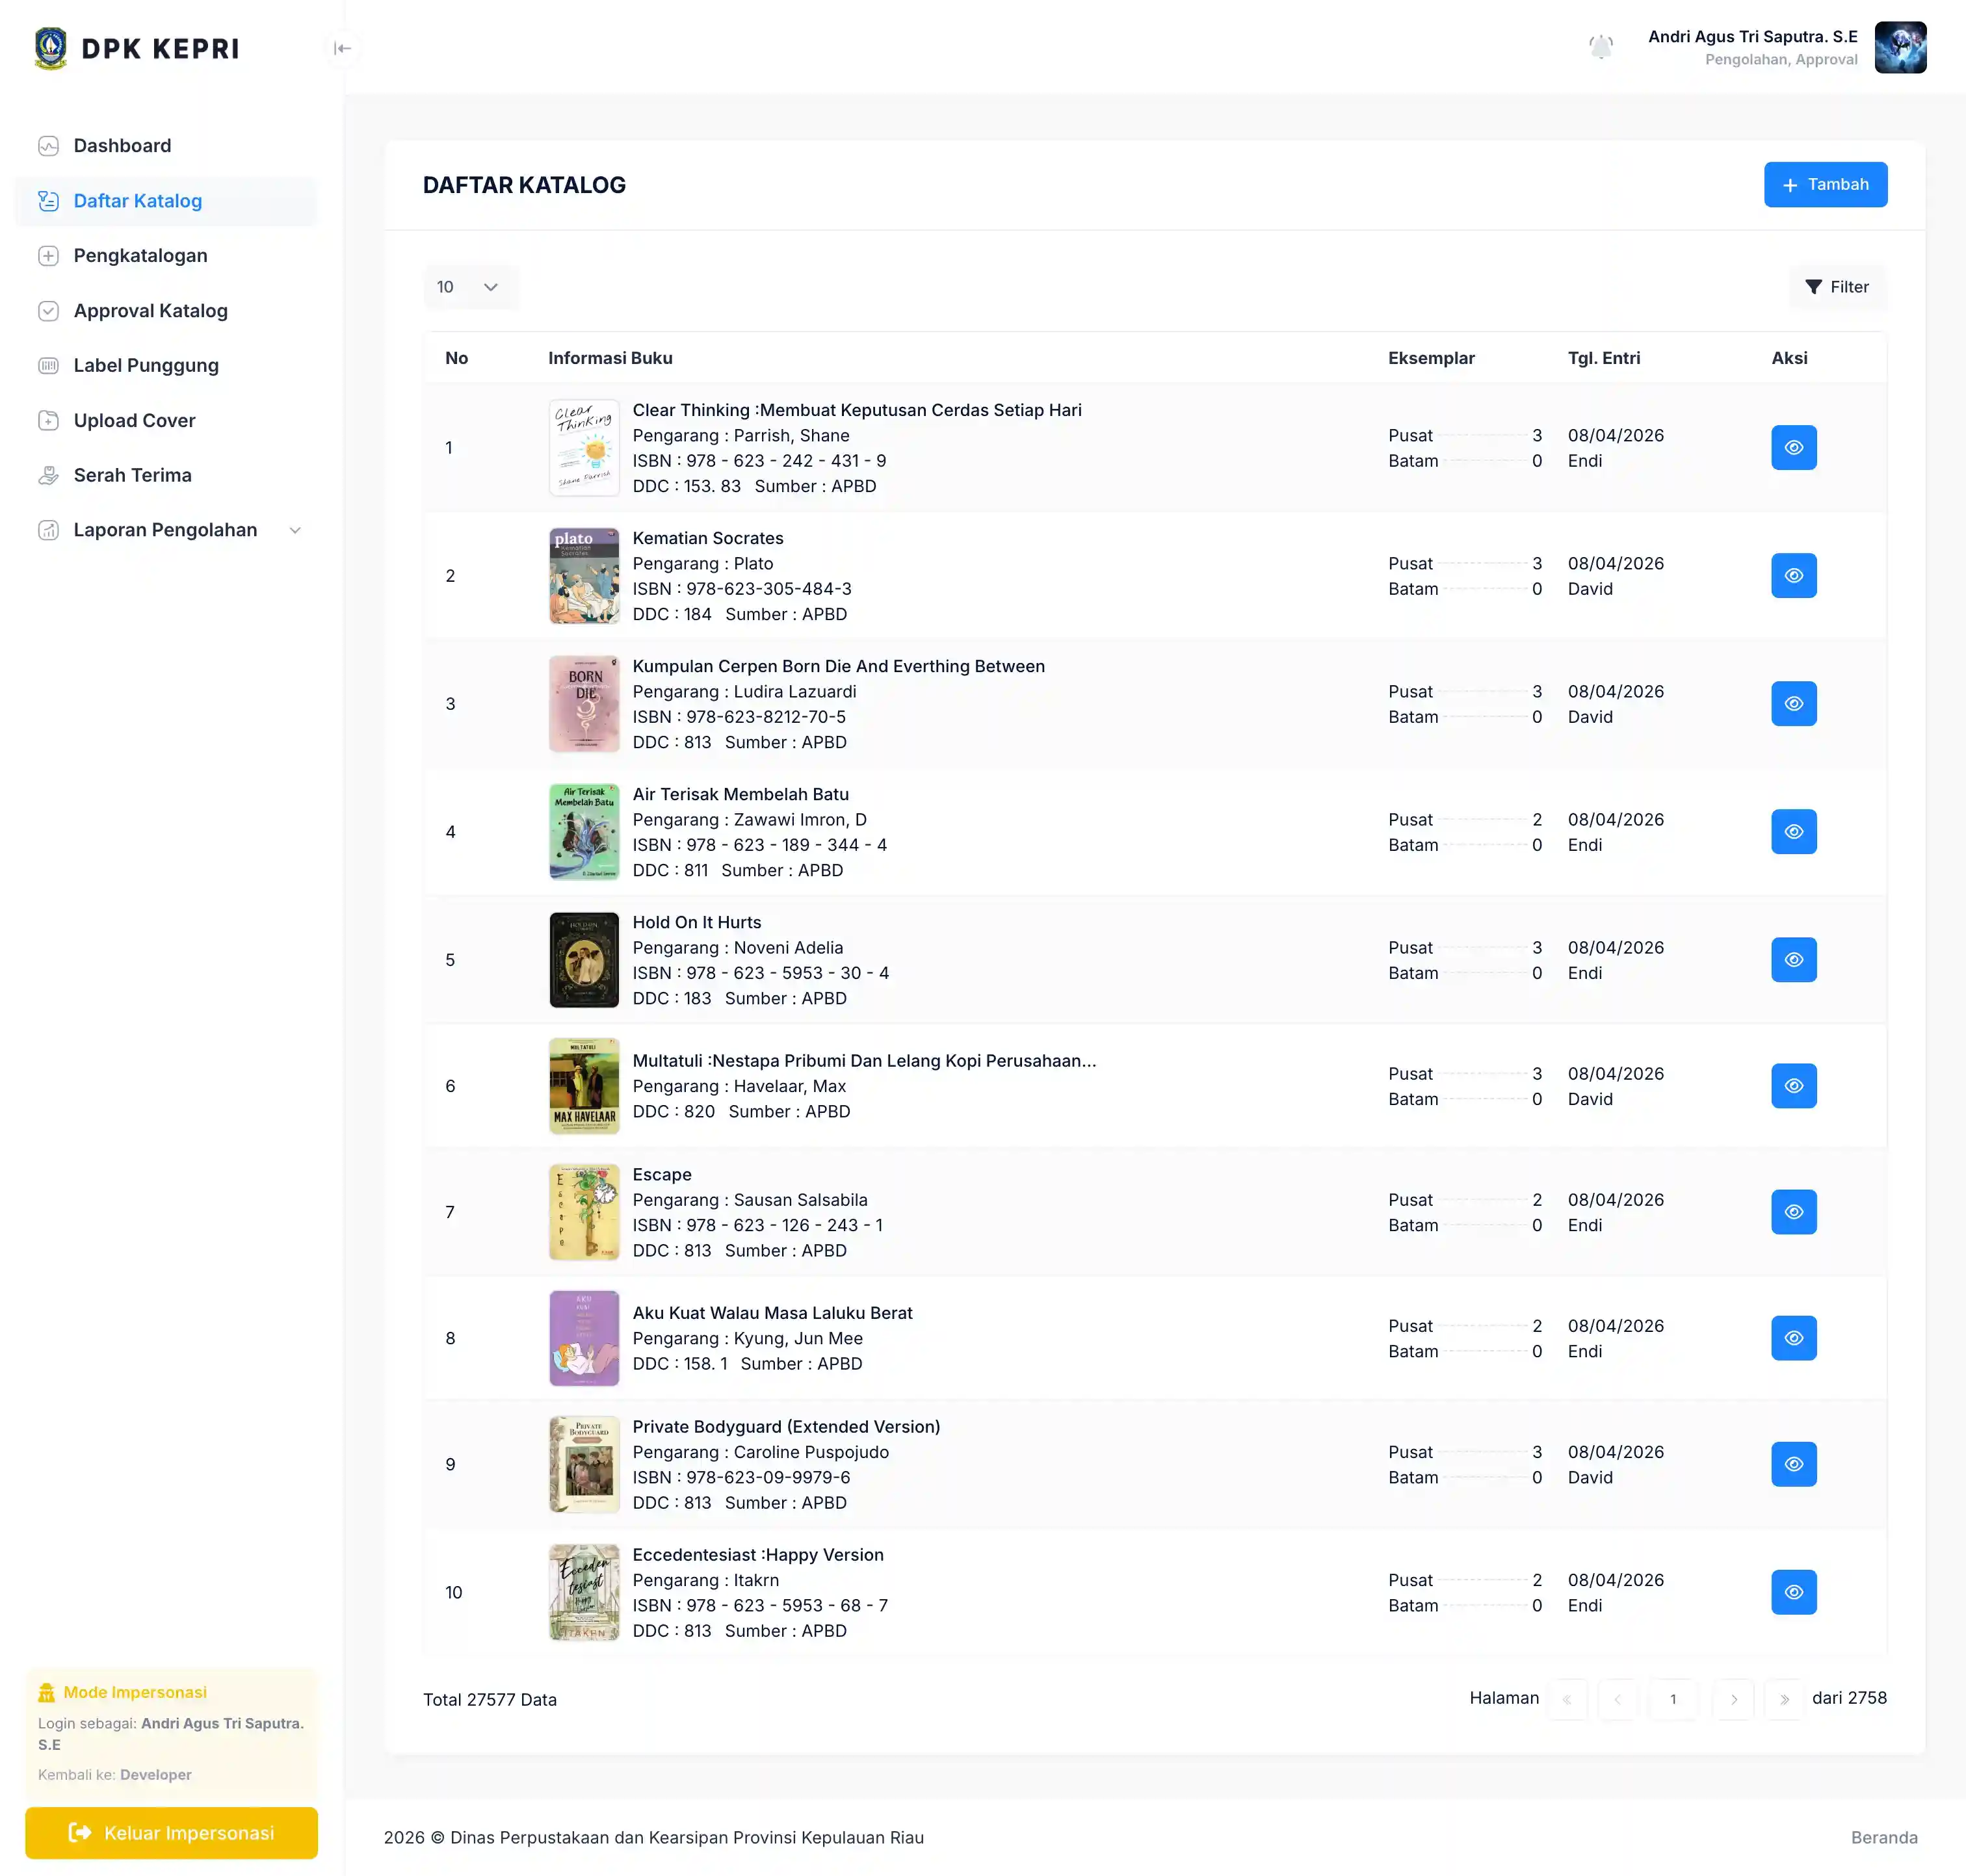Select the Pengkatalogan plus icon in sidebar
The image size is (1966, 1876).
pos(49,255)
